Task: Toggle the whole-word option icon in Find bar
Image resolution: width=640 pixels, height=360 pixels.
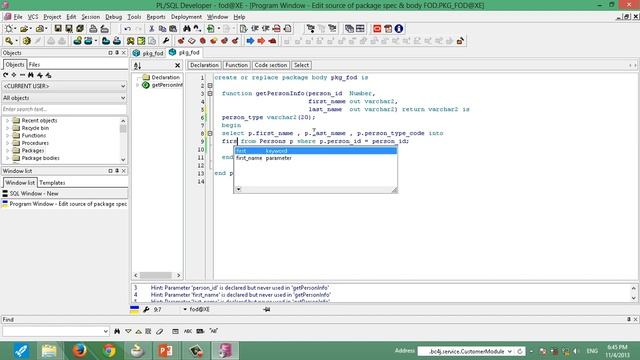Action: (x=200, y=331)
